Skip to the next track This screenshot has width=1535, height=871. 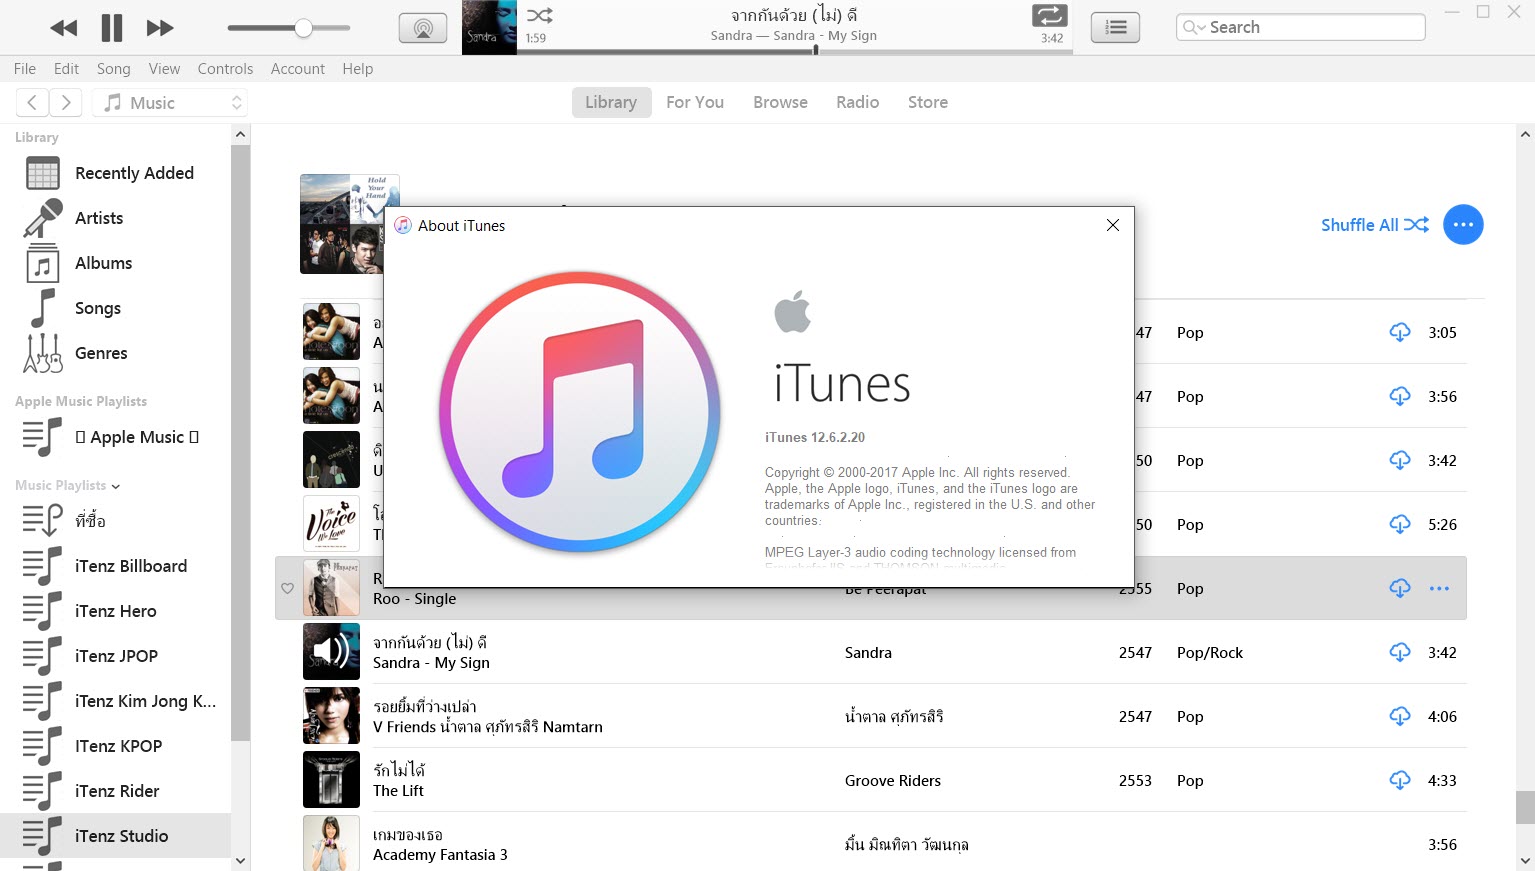coord(160,28)
